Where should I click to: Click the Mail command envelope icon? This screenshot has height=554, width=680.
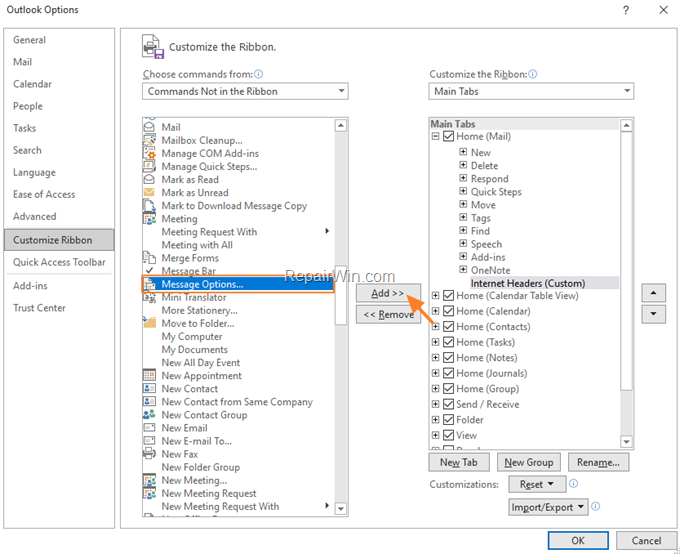click(149, 127)
